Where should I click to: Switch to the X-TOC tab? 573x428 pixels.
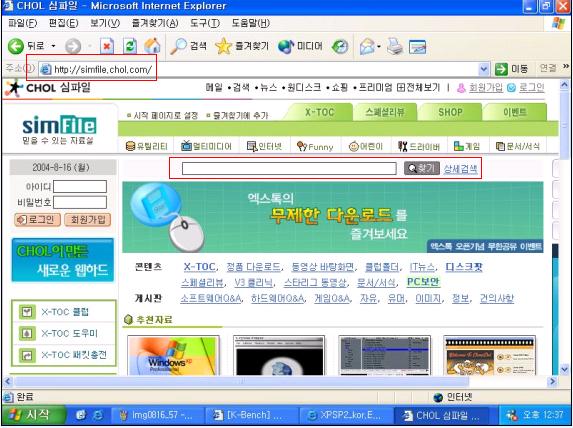click(x=319, y=112)
